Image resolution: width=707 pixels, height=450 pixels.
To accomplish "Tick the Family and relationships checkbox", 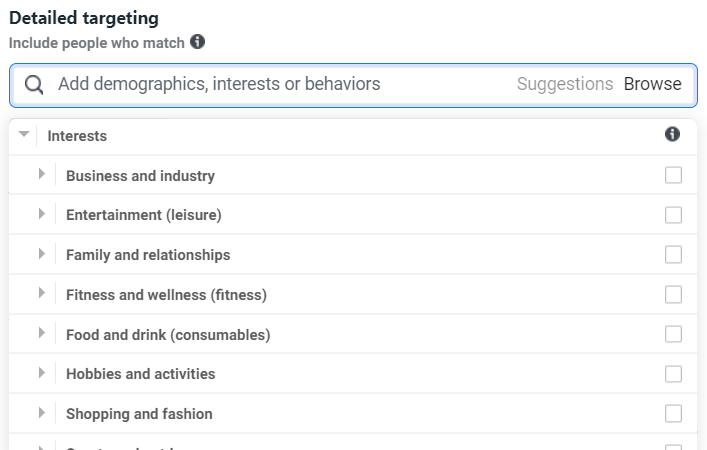I will (x=673, y=254).
